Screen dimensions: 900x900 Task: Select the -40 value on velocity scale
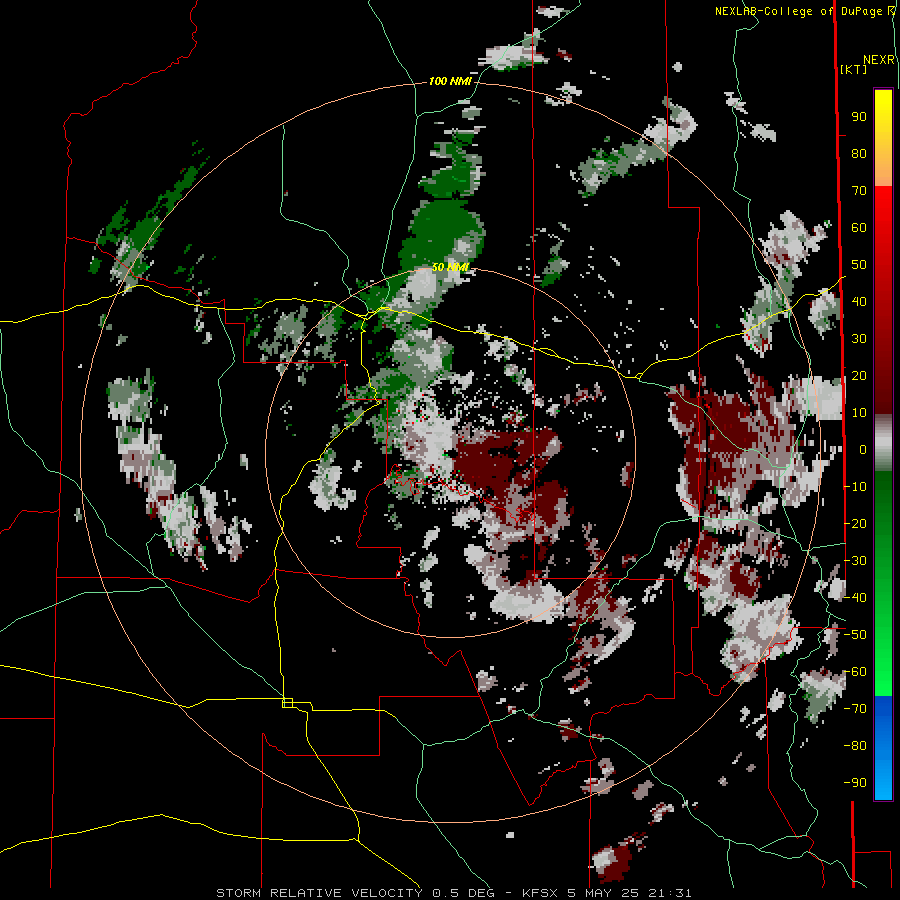pyautogui.click(x=855, y=598)
